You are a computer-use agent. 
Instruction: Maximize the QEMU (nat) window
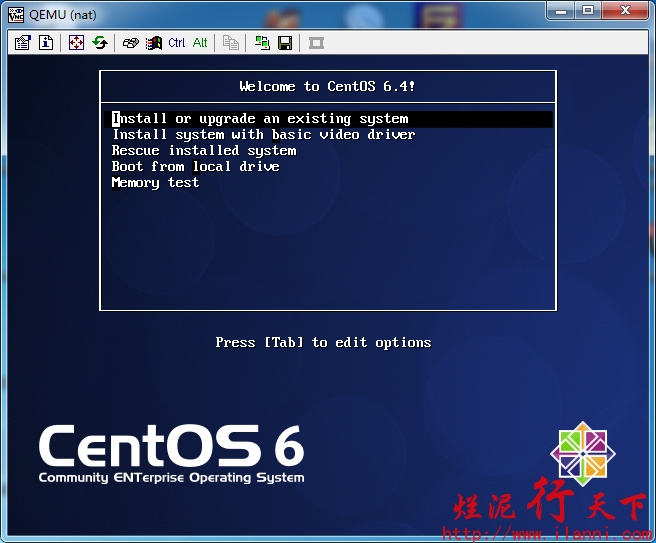[x=588, y=10]
